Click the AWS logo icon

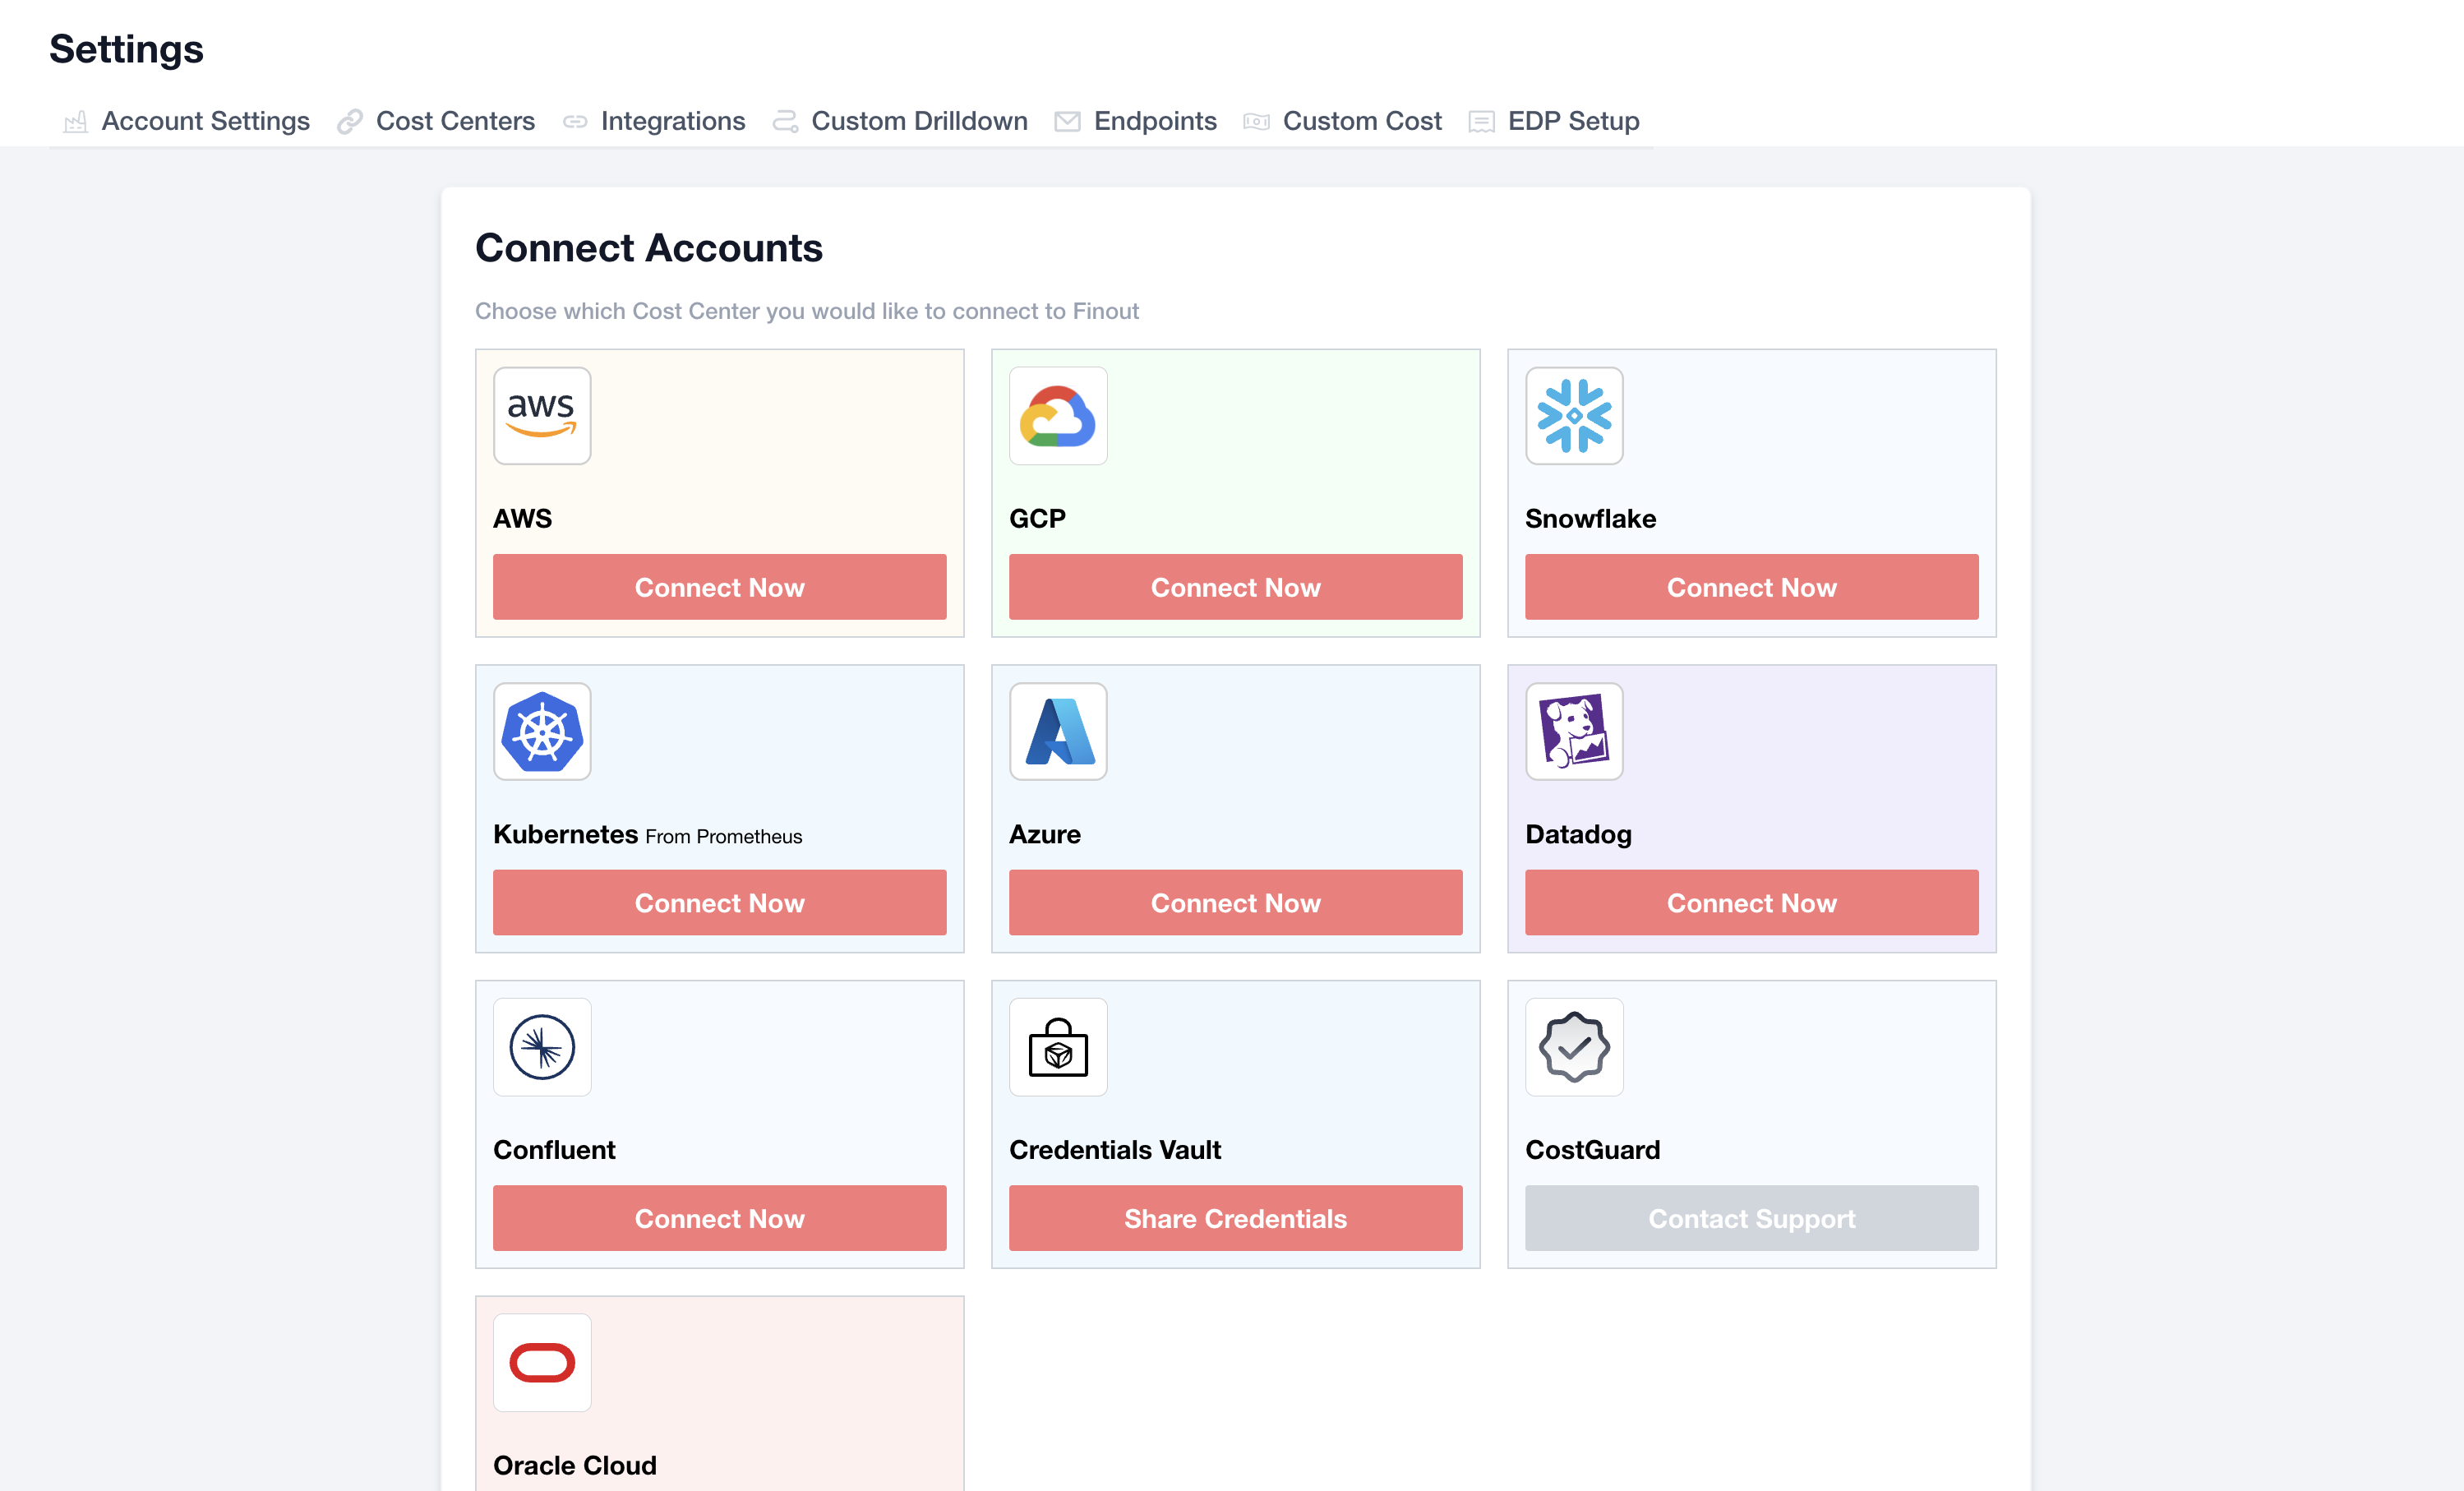(x=542, y=416)
